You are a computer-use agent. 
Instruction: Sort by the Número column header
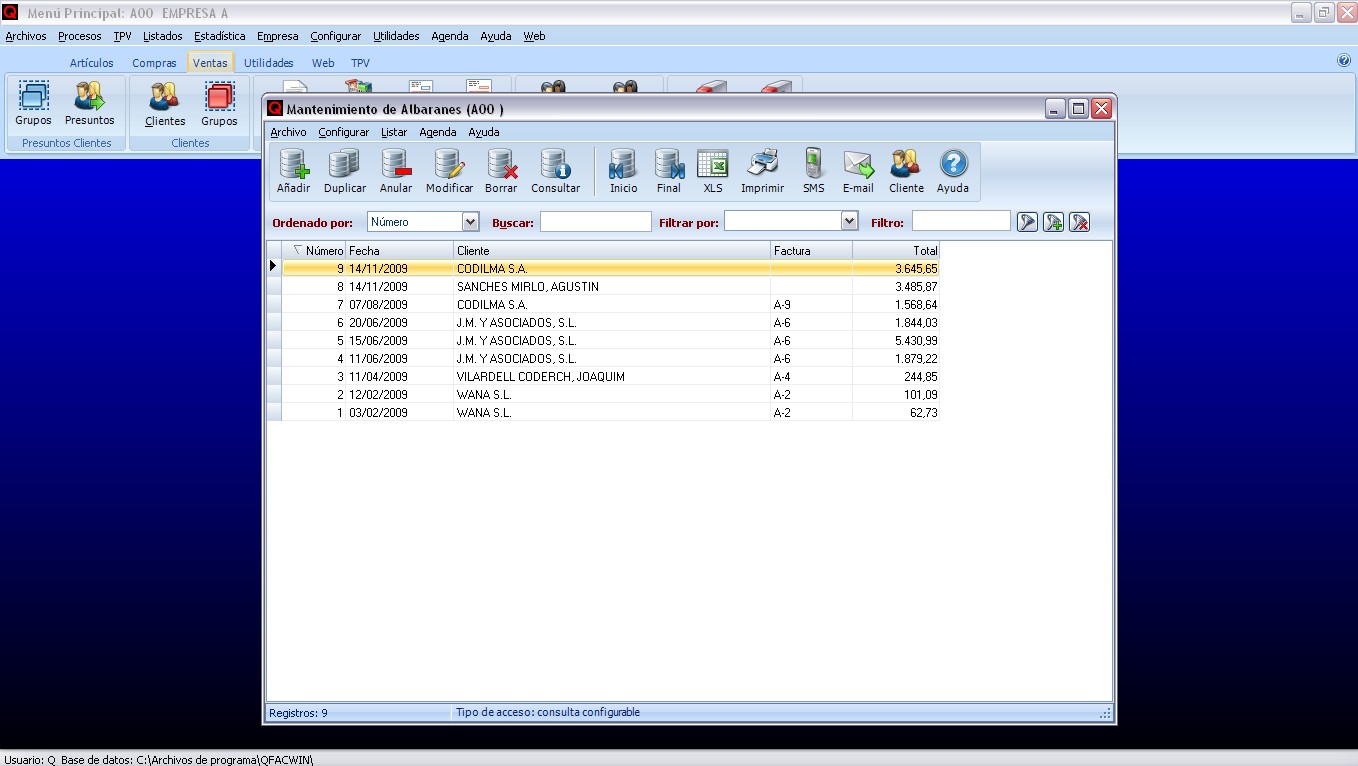[314, 251]
